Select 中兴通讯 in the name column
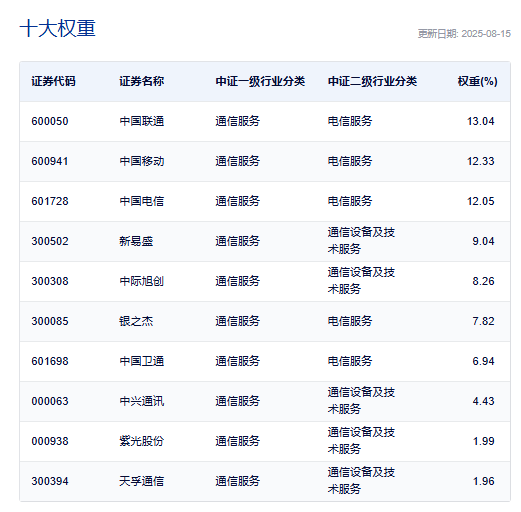521x512 pixels. tap(142, 401)
